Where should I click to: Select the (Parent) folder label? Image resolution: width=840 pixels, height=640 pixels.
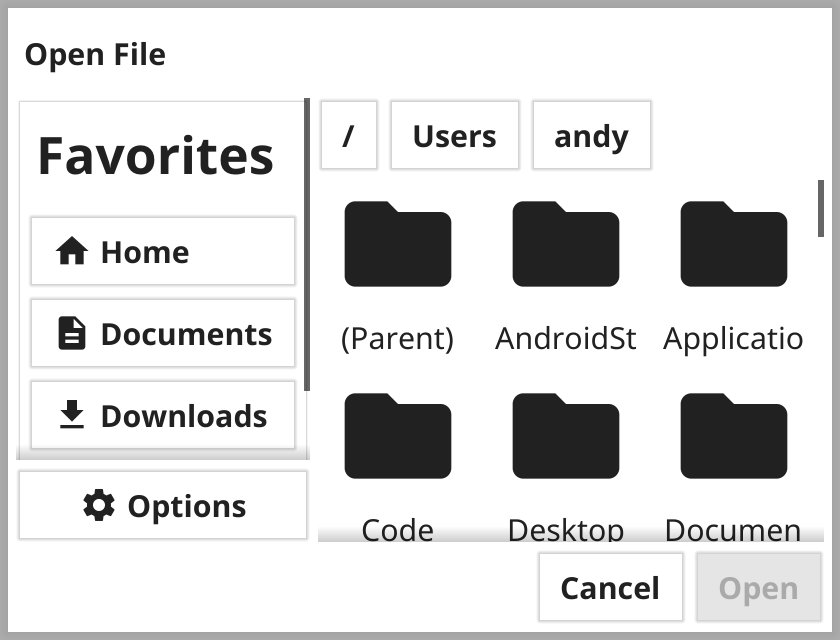(x=397, y=339)
